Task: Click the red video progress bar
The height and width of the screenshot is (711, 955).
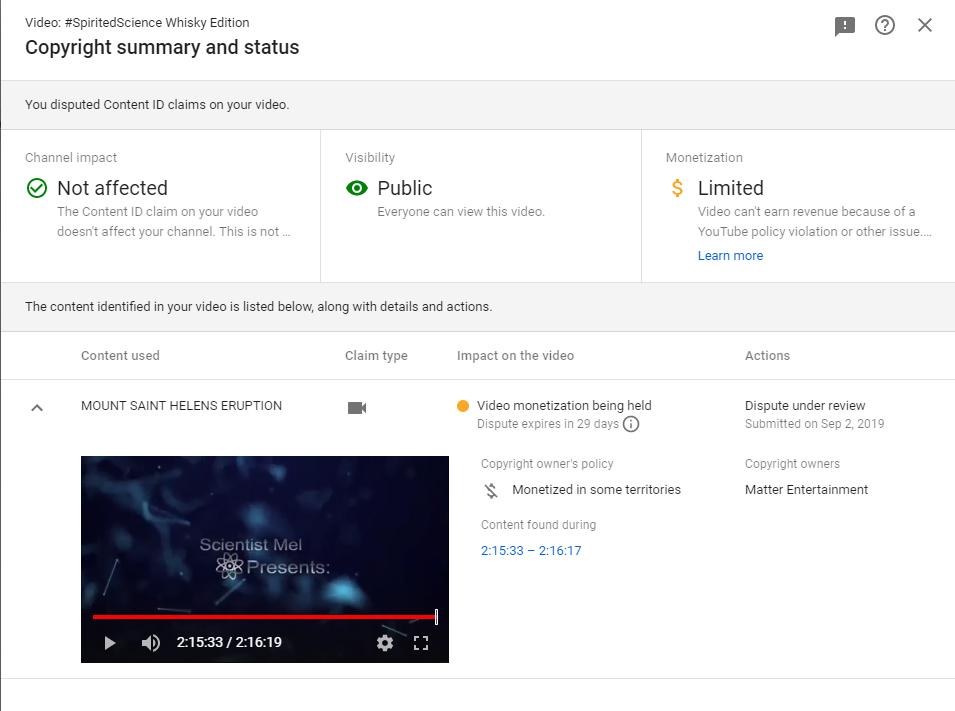Action: point(264,617)
